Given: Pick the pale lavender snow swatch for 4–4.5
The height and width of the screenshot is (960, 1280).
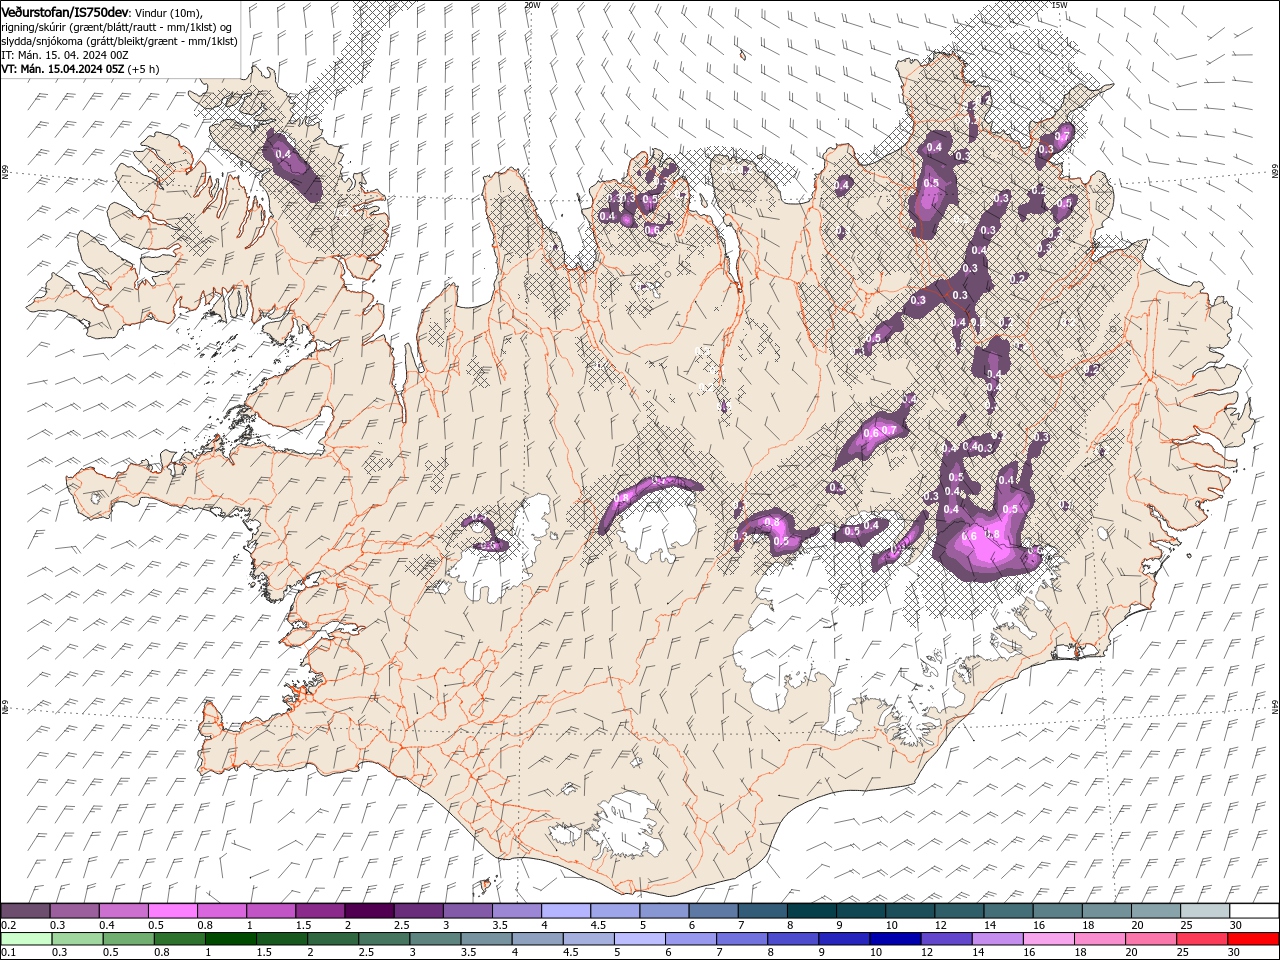Looking at the screenshot, I should 566,911.
